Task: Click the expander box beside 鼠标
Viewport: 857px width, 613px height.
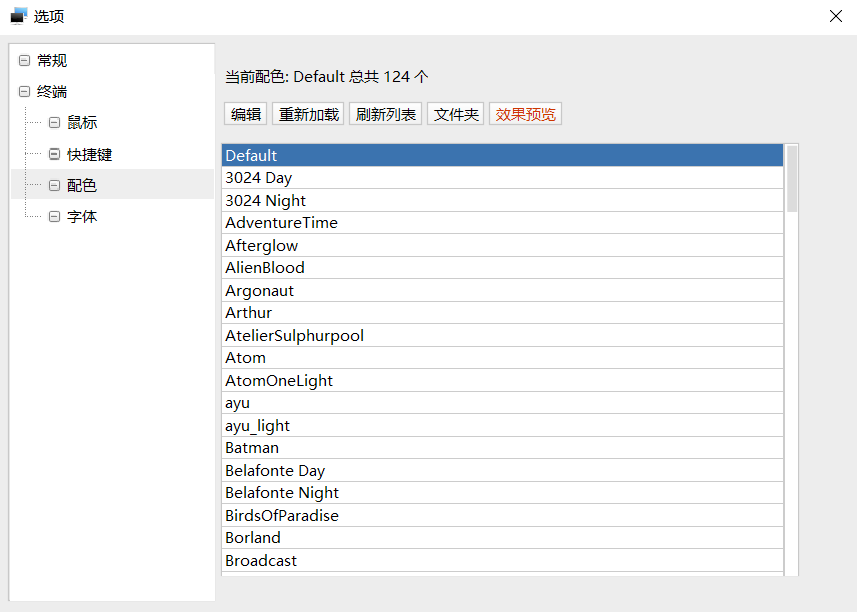Action: (55, 123)
